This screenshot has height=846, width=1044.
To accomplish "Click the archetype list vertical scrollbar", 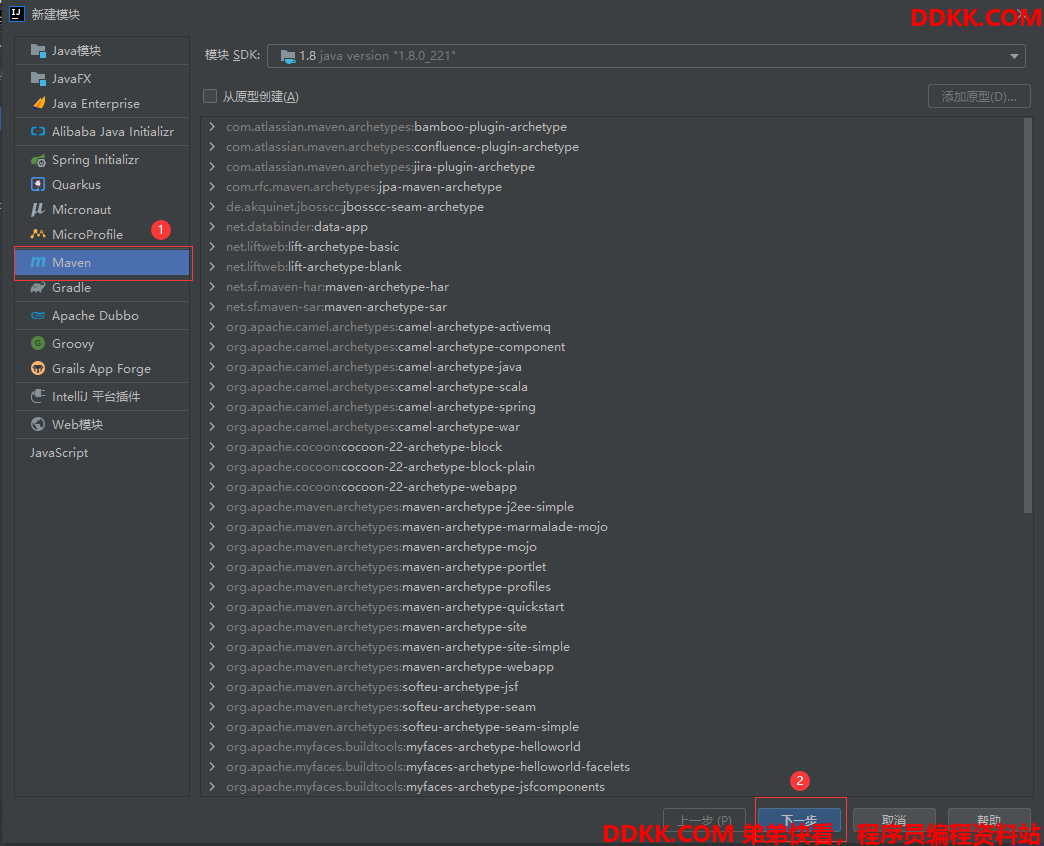I will [1027, 316].
